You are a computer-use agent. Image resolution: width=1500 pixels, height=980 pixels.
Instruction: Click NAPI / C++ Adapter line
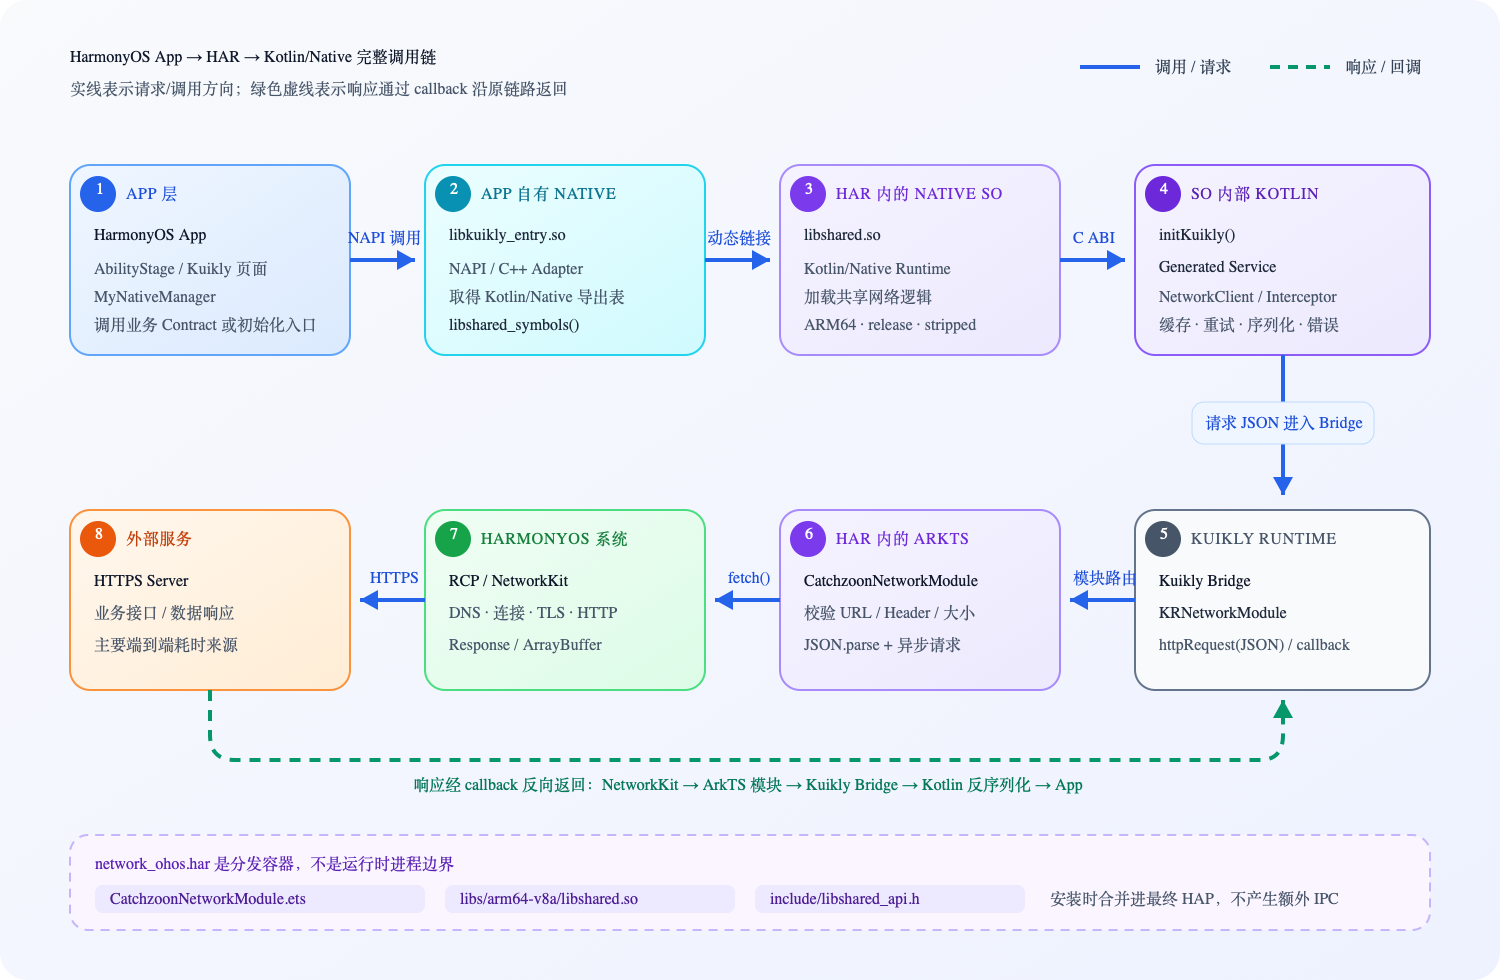[516, 269]
